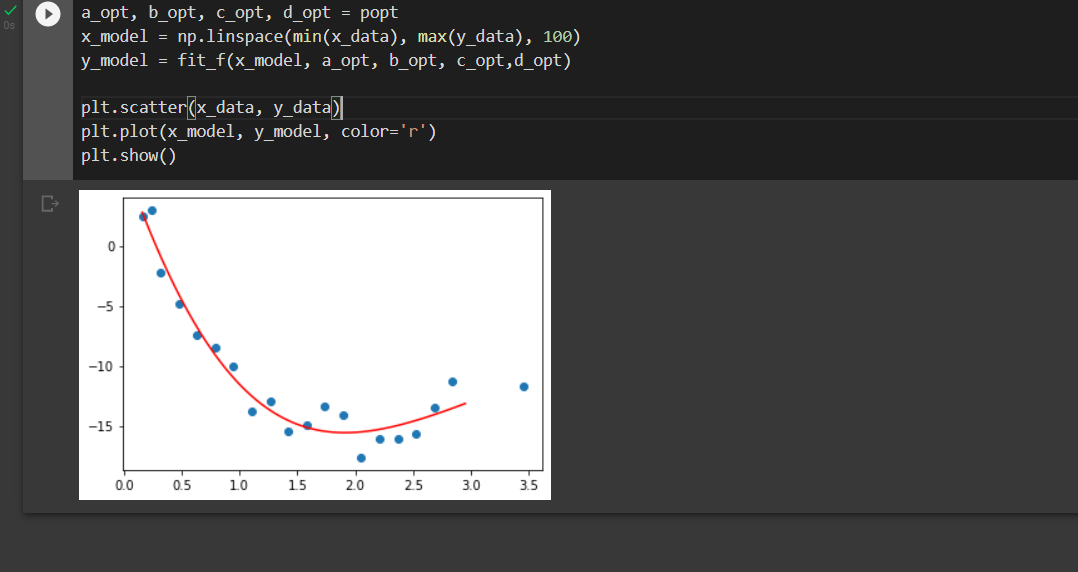Click the '0s' execution time label

coord(10,25)
